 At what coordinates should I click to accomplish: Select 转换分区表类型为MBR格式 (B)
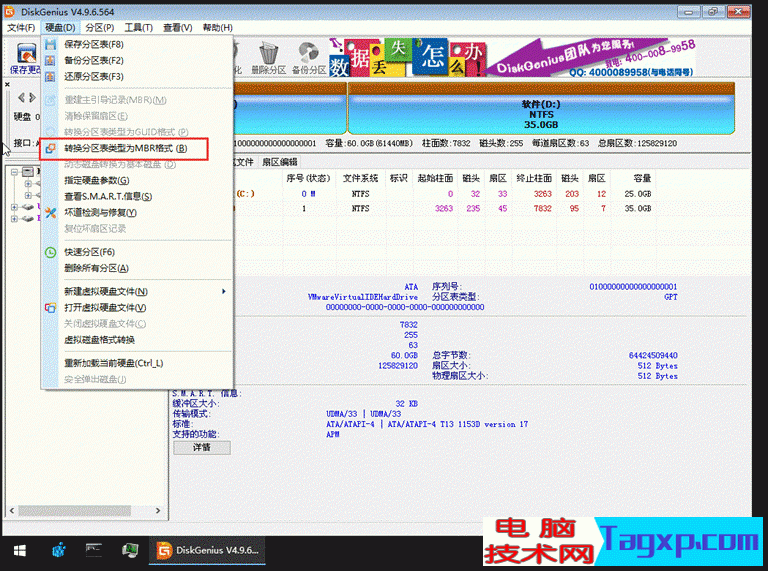(125, 148)
